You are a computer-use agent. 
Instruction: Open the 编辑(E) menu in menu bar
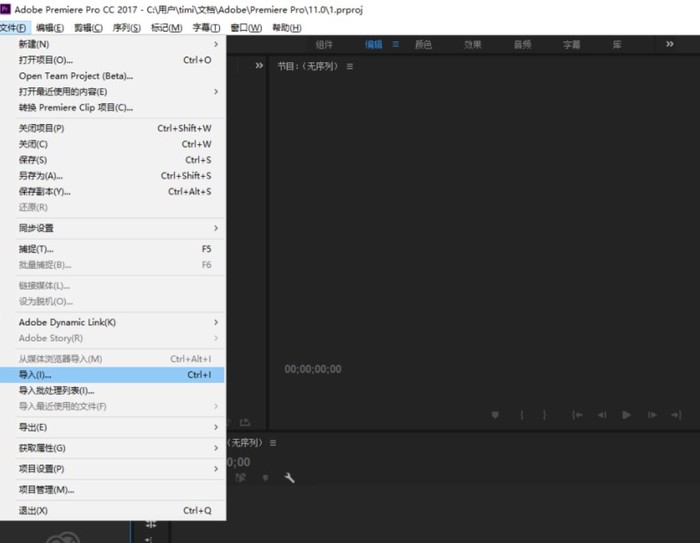[x=50, y=28]
